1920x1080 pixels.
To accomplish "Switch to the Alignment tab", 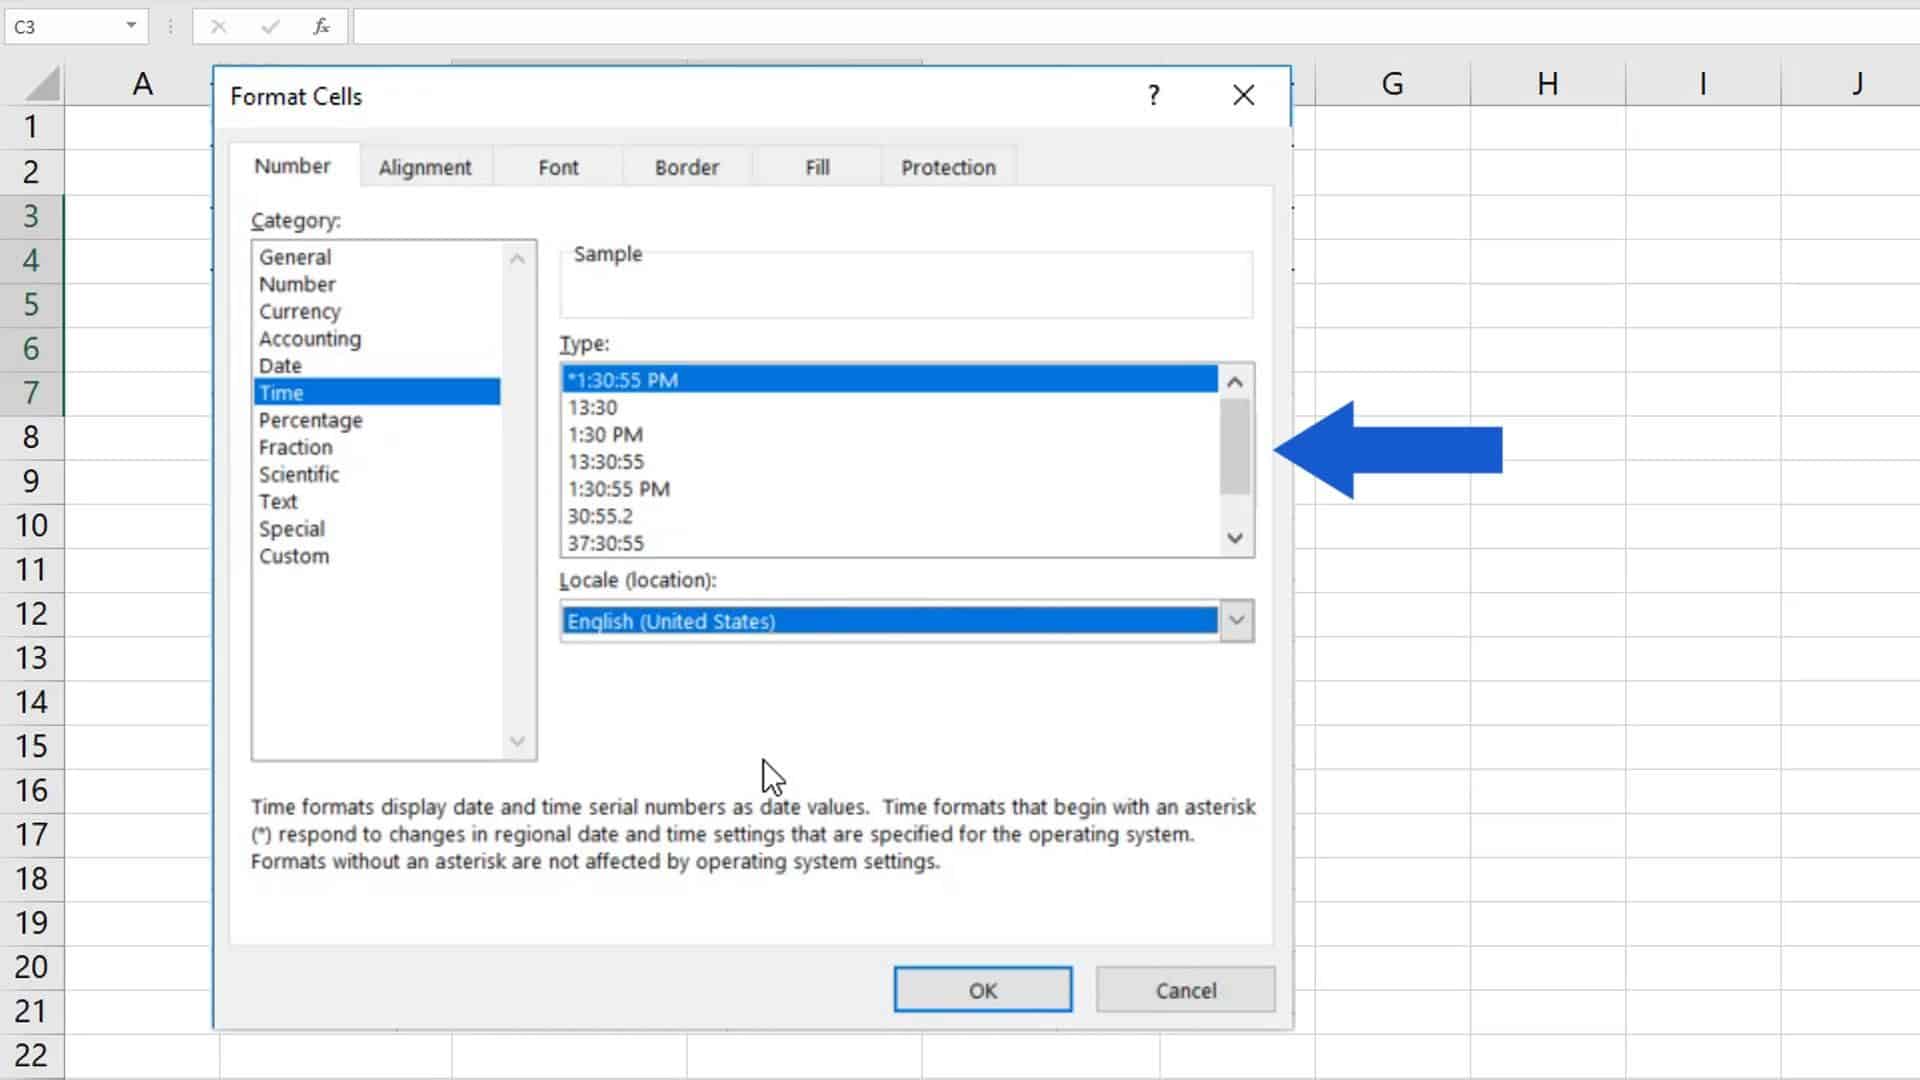I will 425,166.
